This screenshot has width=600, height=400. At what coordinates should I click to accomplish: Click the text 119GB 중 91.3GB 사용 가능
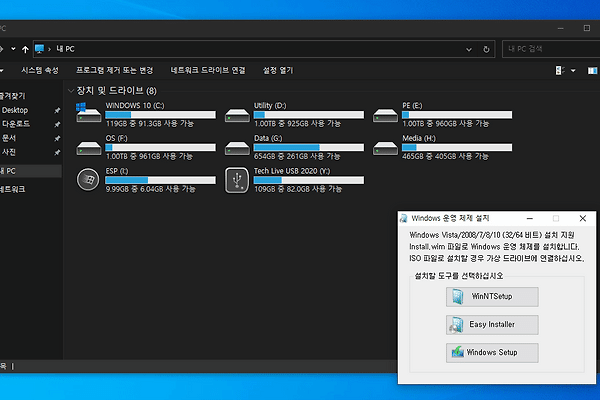pos(150,124)
